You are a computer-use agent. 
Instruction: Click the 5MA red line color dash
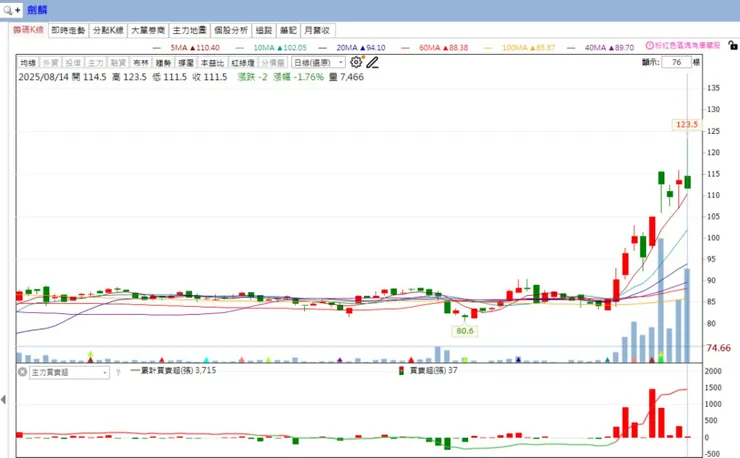157,48
